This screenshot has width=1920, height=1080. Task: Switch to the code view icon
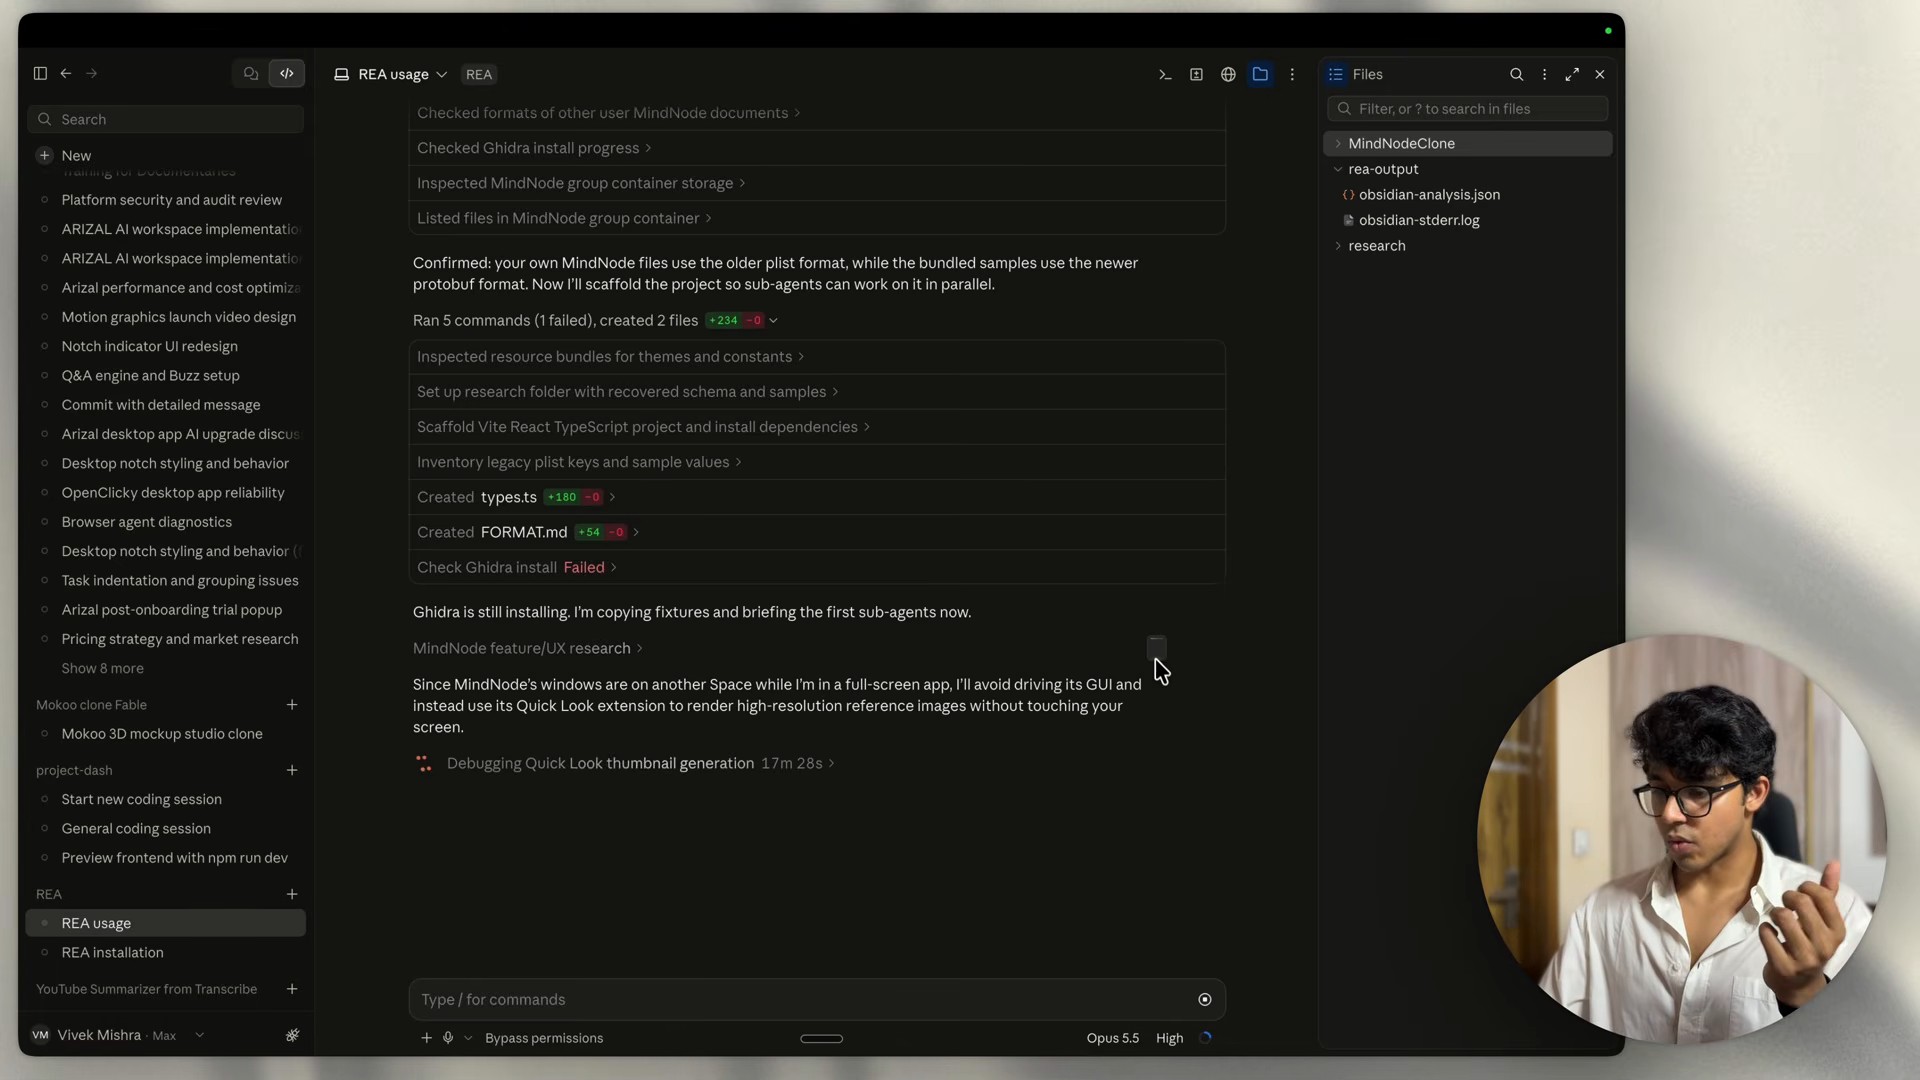pos(287,73)
